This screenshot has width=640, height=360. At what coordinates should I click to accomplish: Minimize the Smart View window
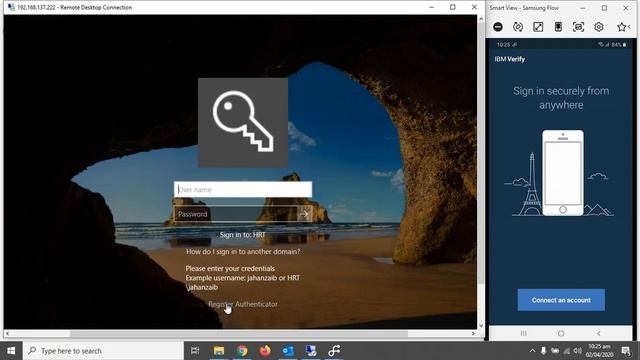[582, 8]
